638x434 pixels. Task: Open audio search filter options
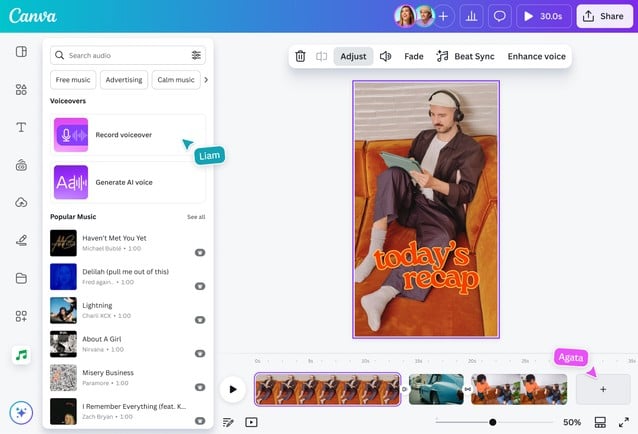(x=196, y=55)
